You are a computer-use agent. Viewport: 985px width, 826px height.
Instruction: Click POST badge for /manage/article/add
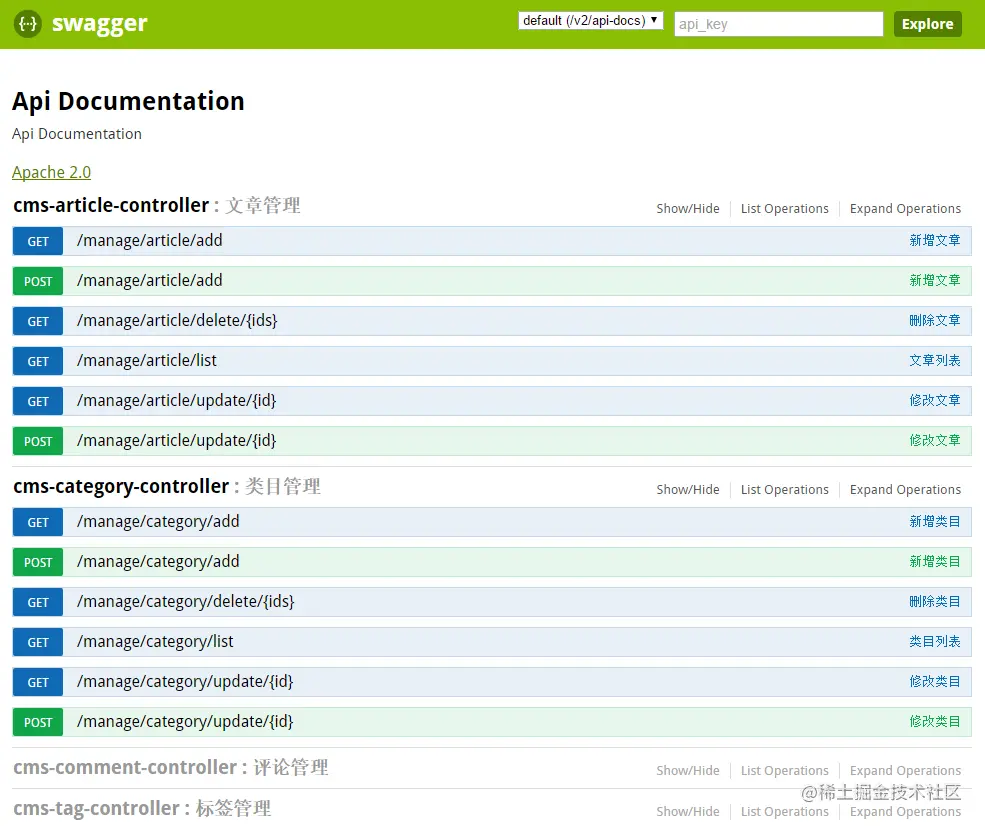coord(38,281)
